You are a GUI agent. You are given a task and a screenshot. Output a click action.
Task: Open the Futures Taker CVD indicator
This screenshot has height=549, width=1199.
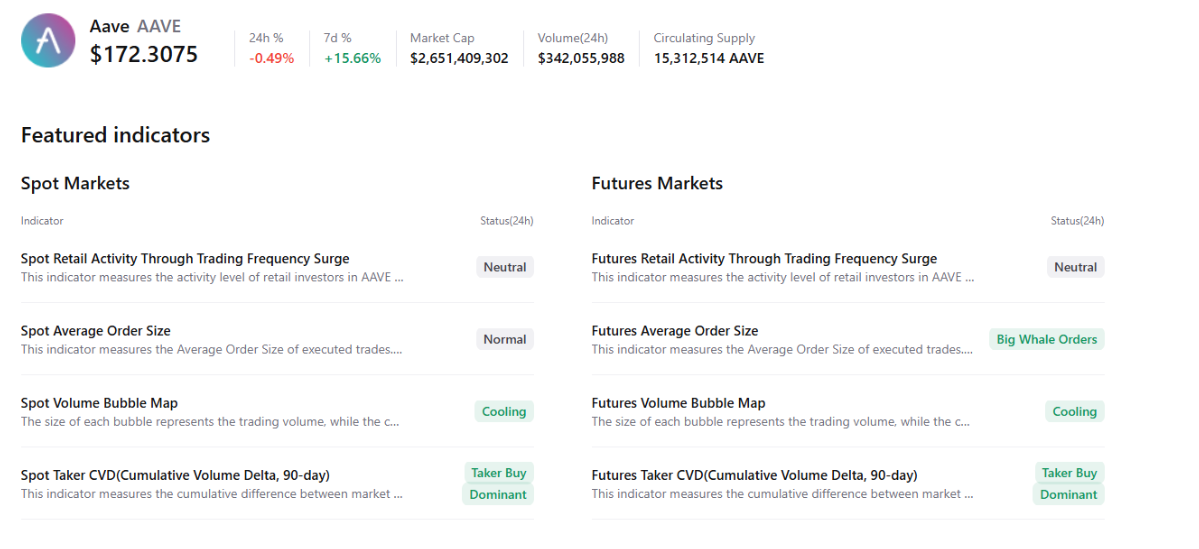coord(754,475)
